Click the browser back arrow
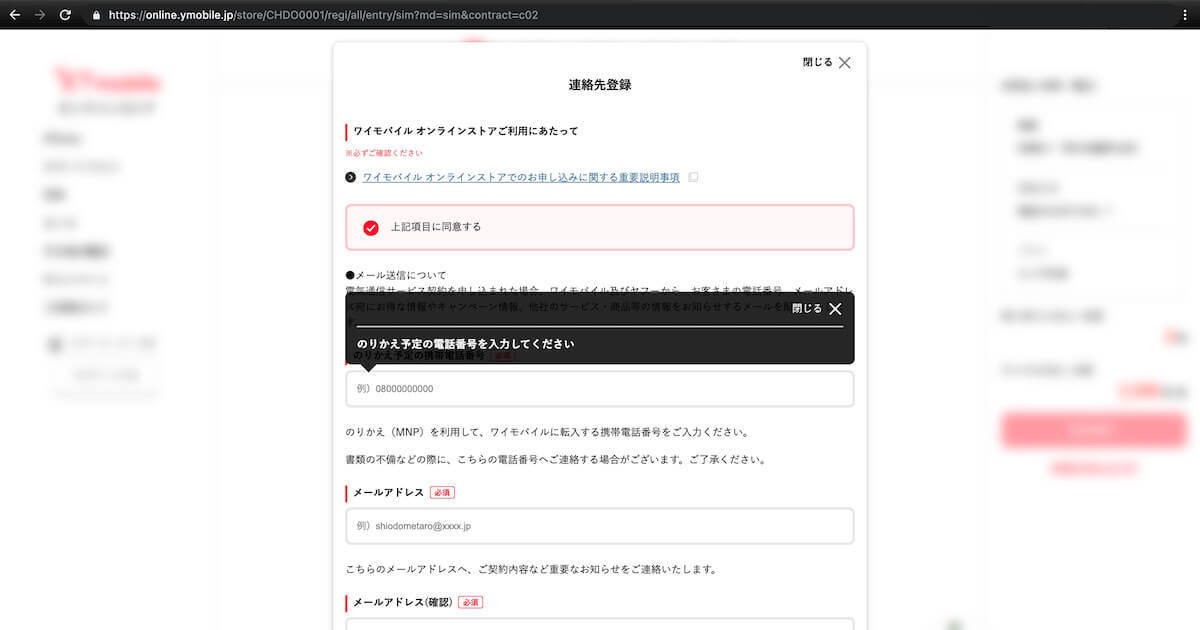The height and width of the screenshot is (630, 1200). (15, 15)
